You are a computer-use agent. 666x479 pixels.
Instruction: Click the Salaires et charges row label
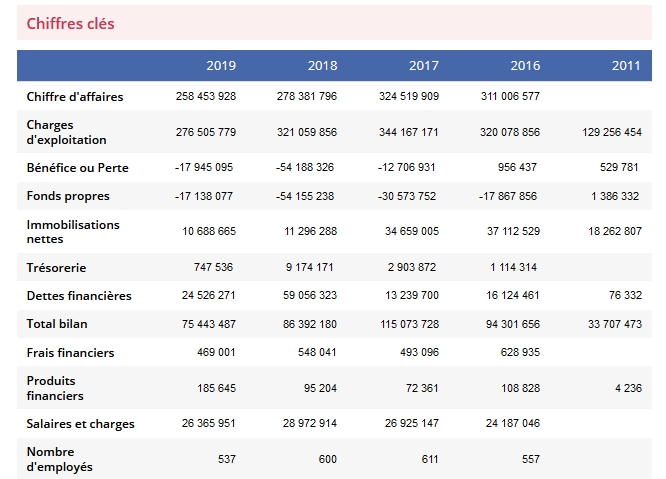(x=79, y=424)
